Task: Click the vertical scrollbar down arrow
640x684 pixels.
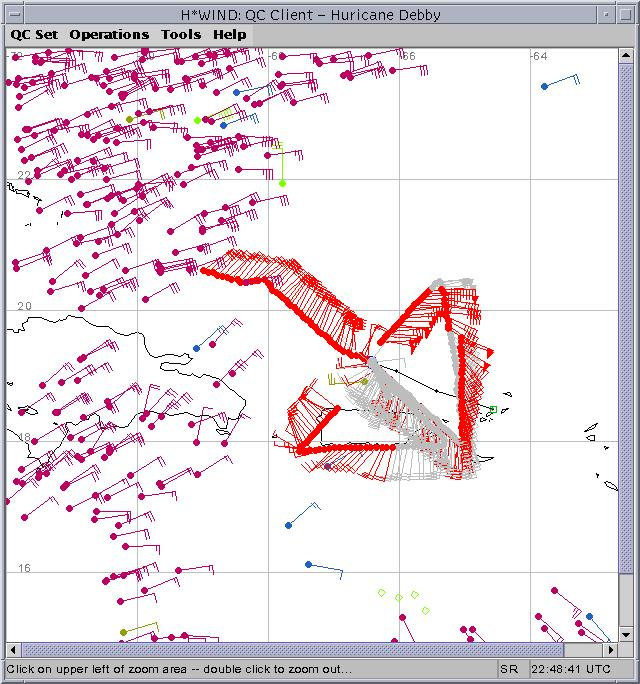Action: [628, 636]
